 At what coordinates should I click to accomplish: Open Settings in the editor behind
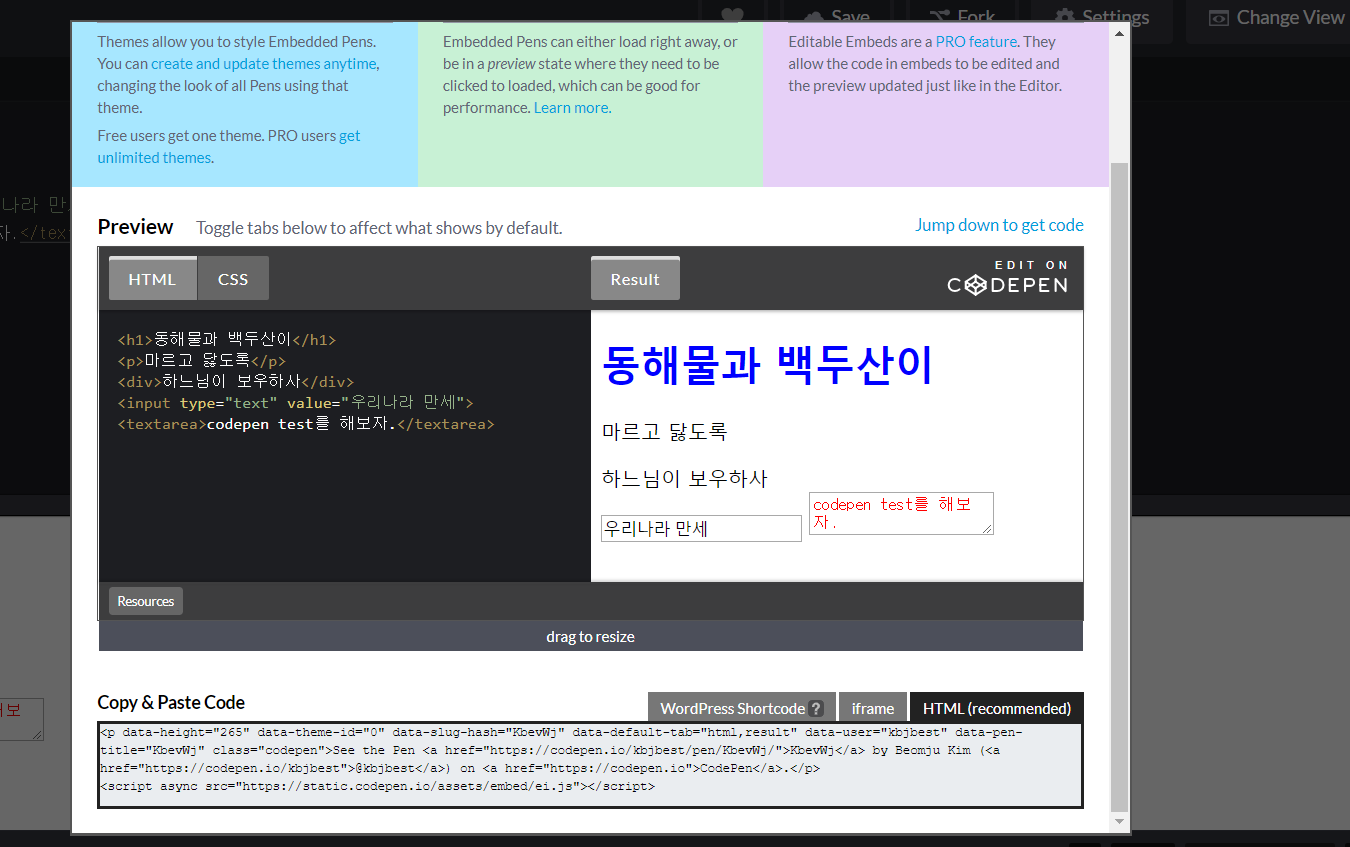(x=1102, y=17)
